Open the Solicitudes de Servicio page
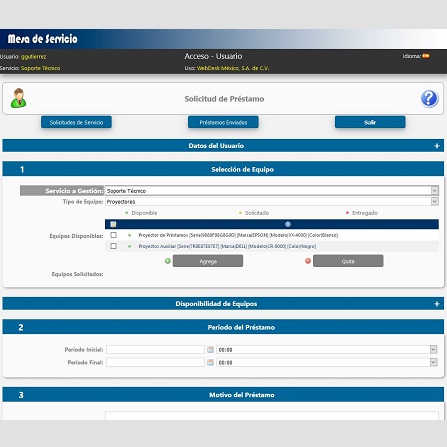The width and height of the screenshot is (447, 447). pyautogui.click(x=76, y=122)
